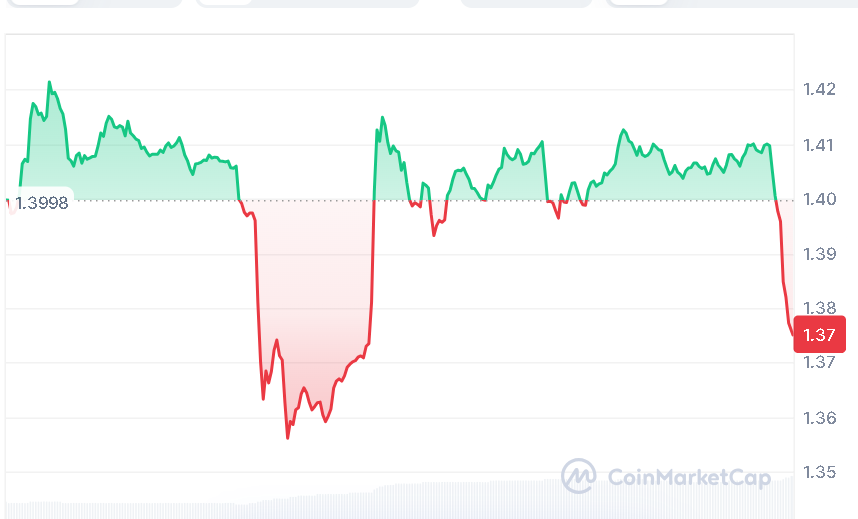Image resolution: width=858 pixels, height=519 pixels.
Task: Click the highest green peak of the chart
Action: click(x=49, y=82)
